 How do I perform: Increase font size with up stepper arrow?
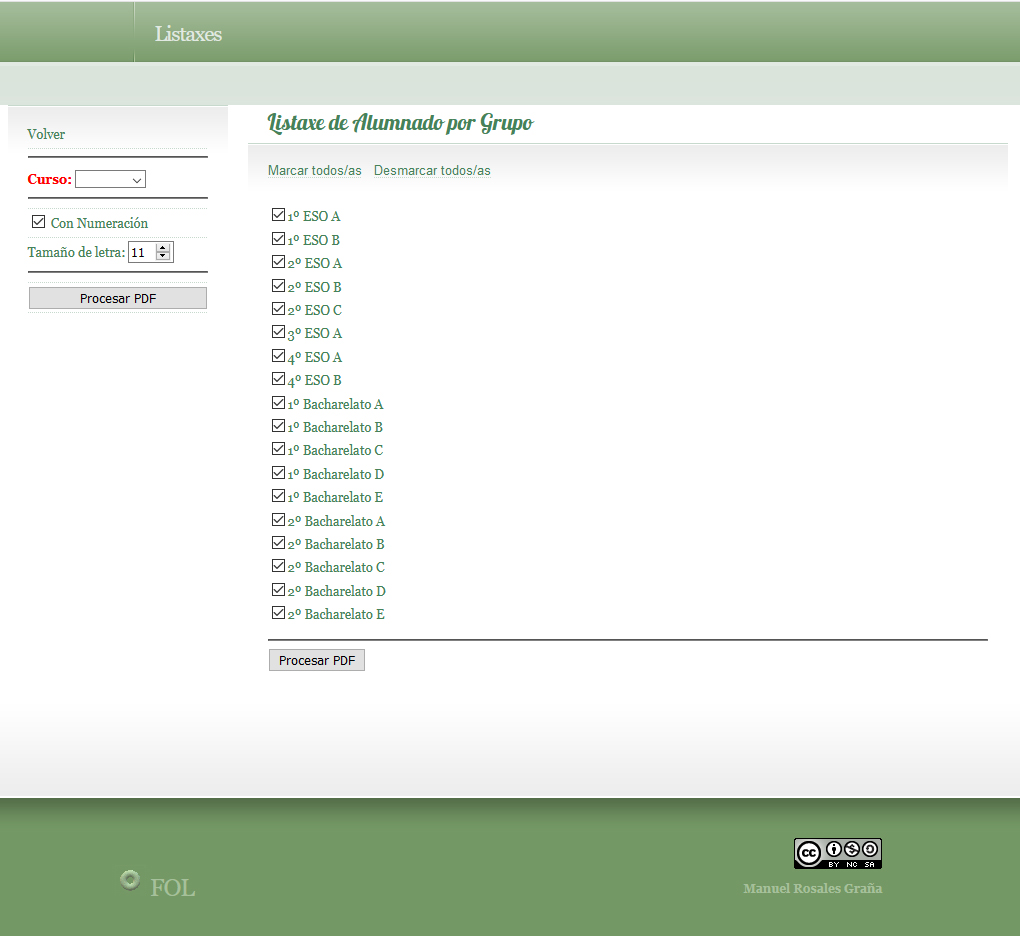point(163,248)
